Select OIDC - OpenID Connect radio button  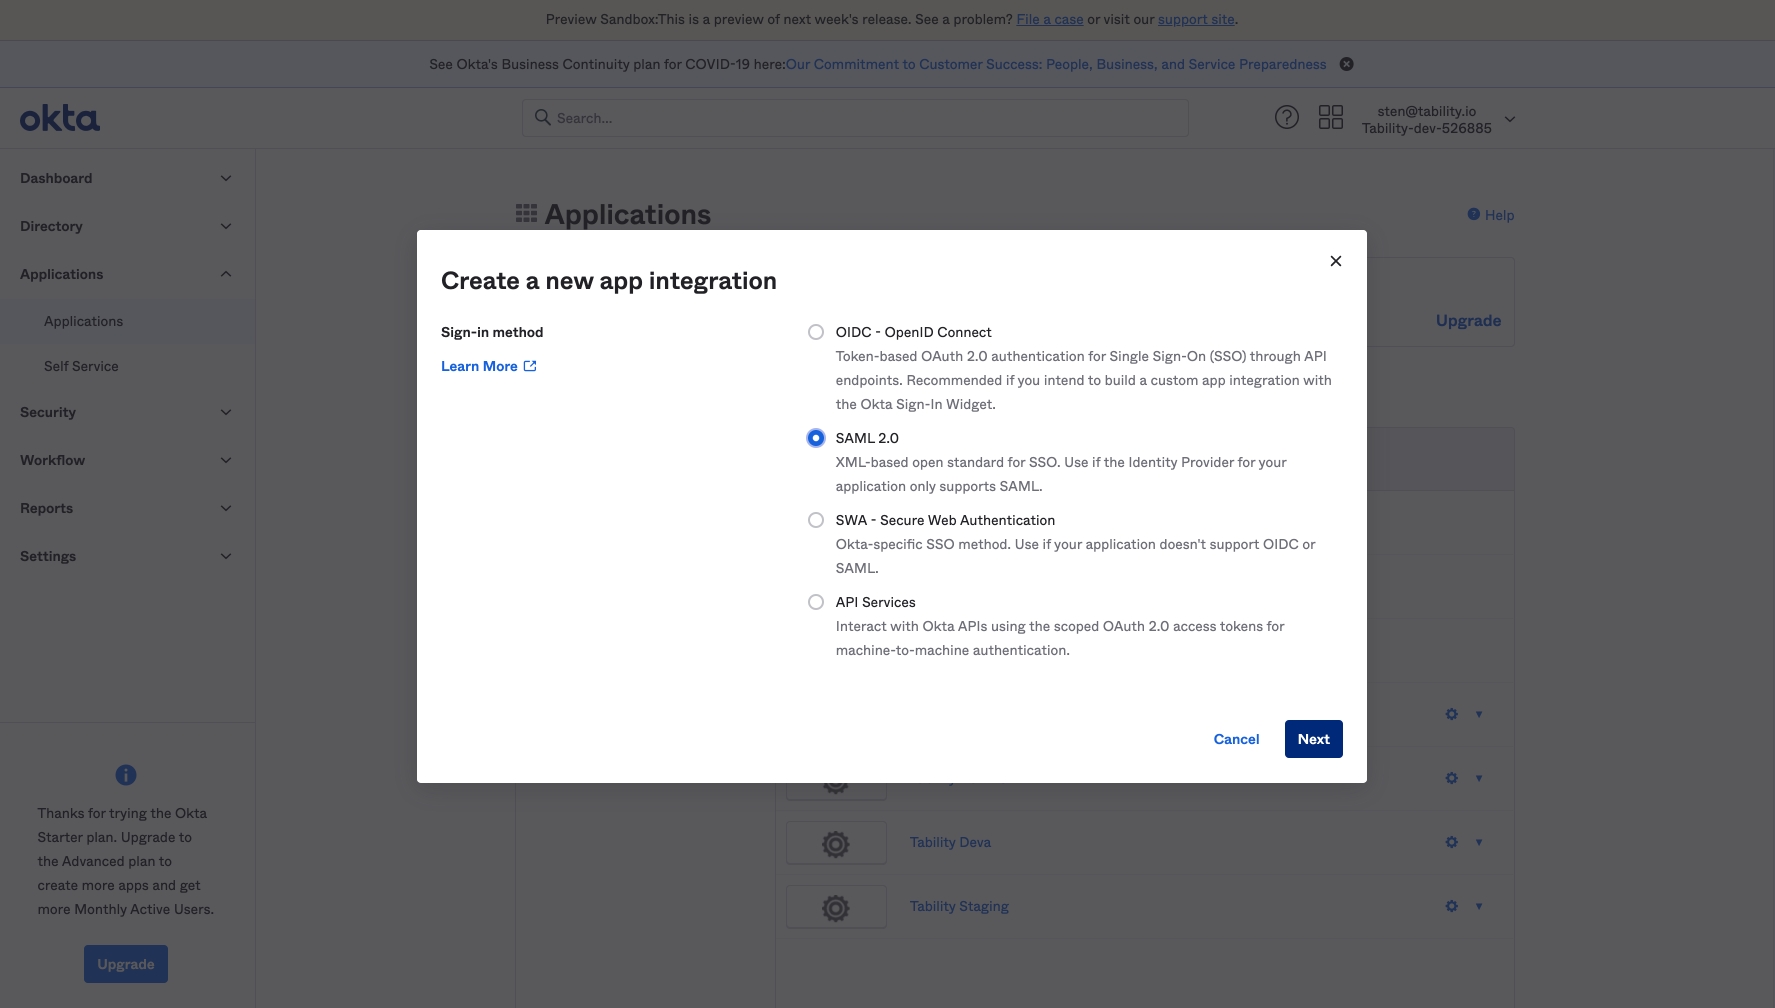[x=816, y=332]
